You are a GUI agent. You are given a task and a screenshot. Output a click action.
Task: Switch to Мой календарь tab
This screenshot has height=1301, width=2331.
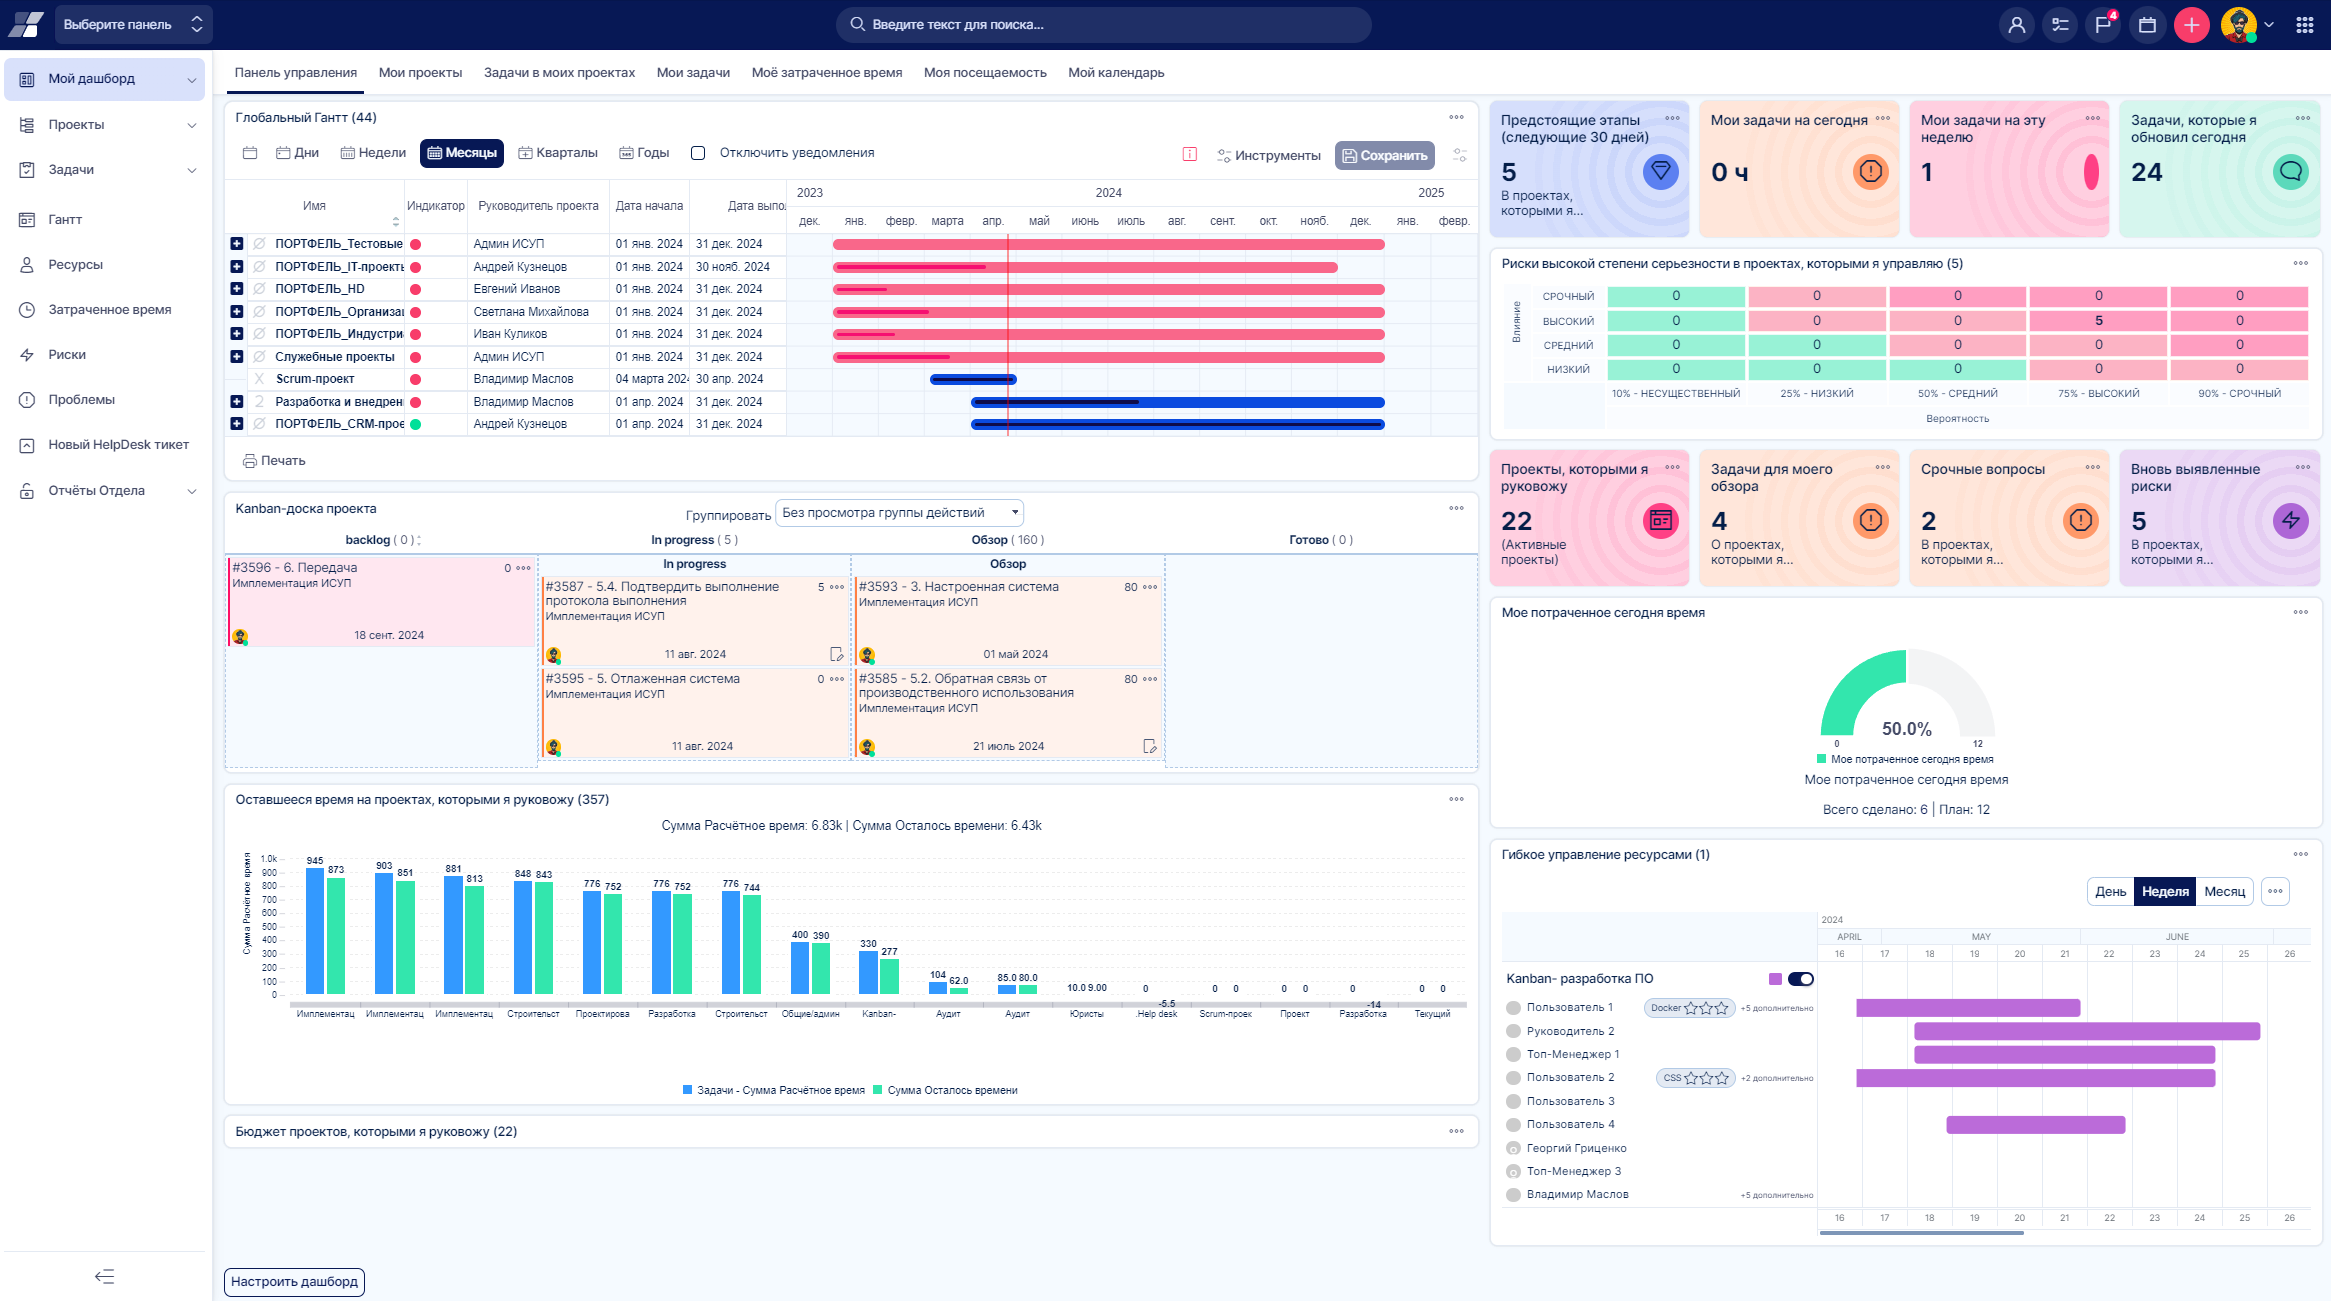pyautogui.click(x=1116, y=73)
